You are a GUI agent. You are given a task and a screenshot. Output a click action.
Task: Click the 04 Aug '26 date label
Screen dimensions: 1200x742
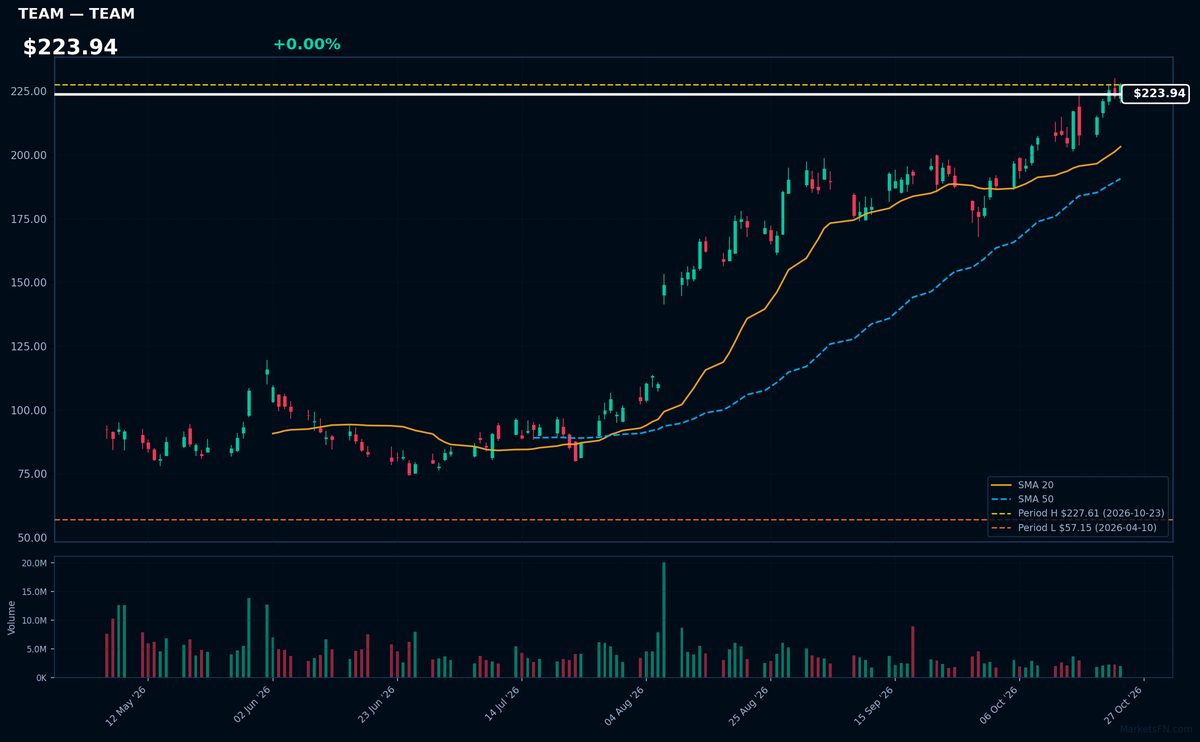coord(624,704)
